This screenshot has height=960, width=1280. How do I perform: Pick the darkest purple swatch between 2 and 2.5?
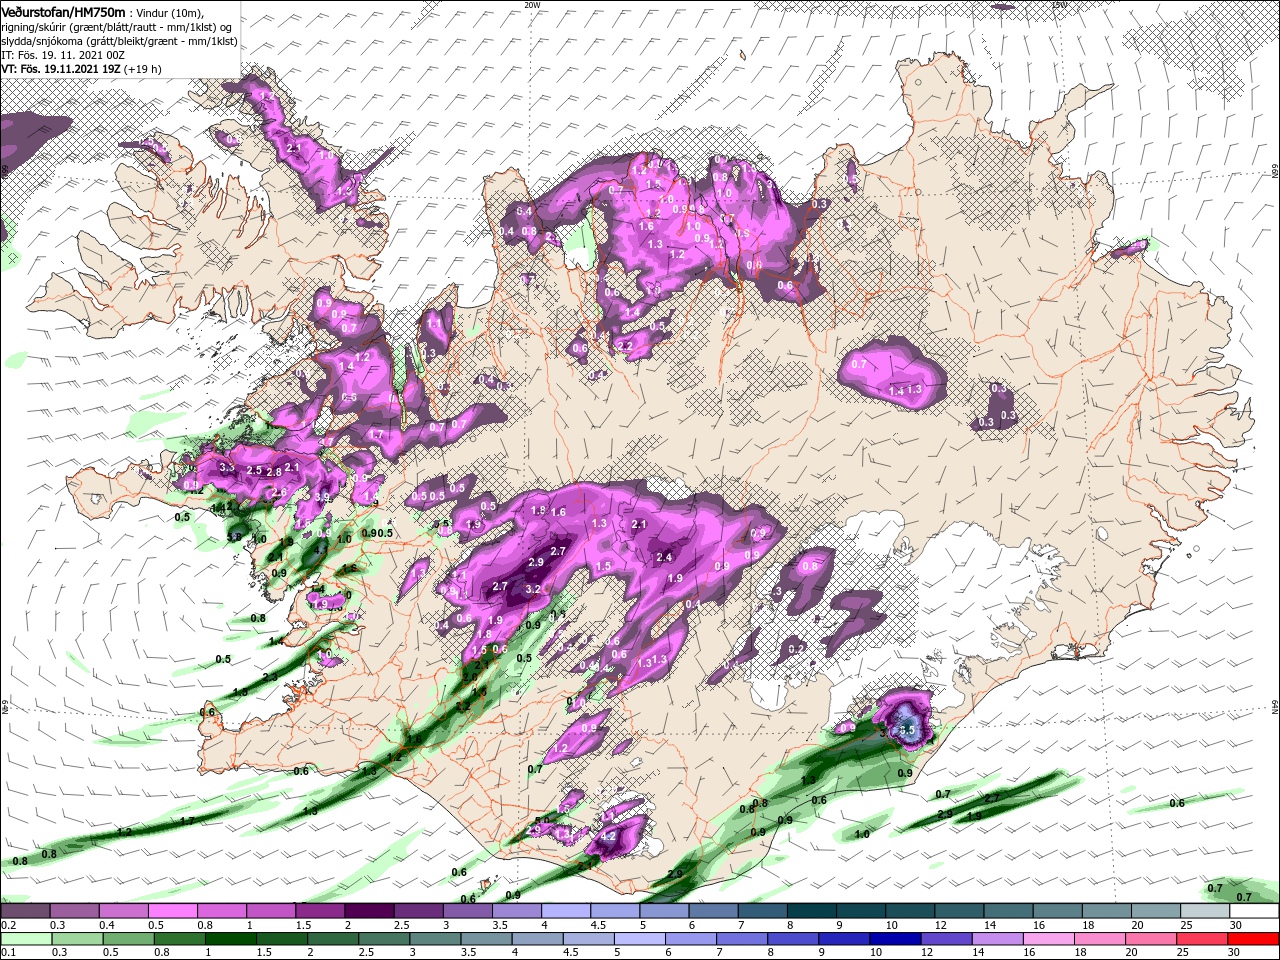[x=369, y=910]
